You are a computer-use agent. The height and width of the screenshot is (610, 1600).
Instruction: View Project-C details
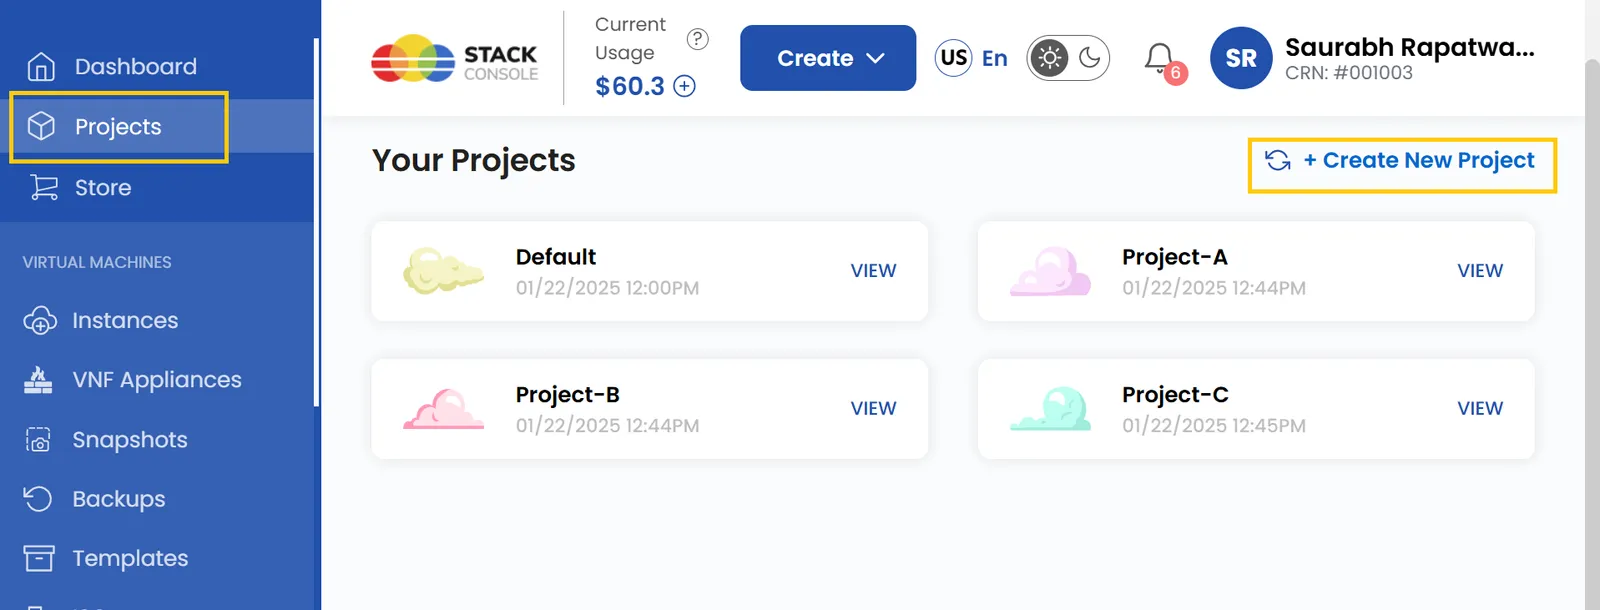[1480, 409]
